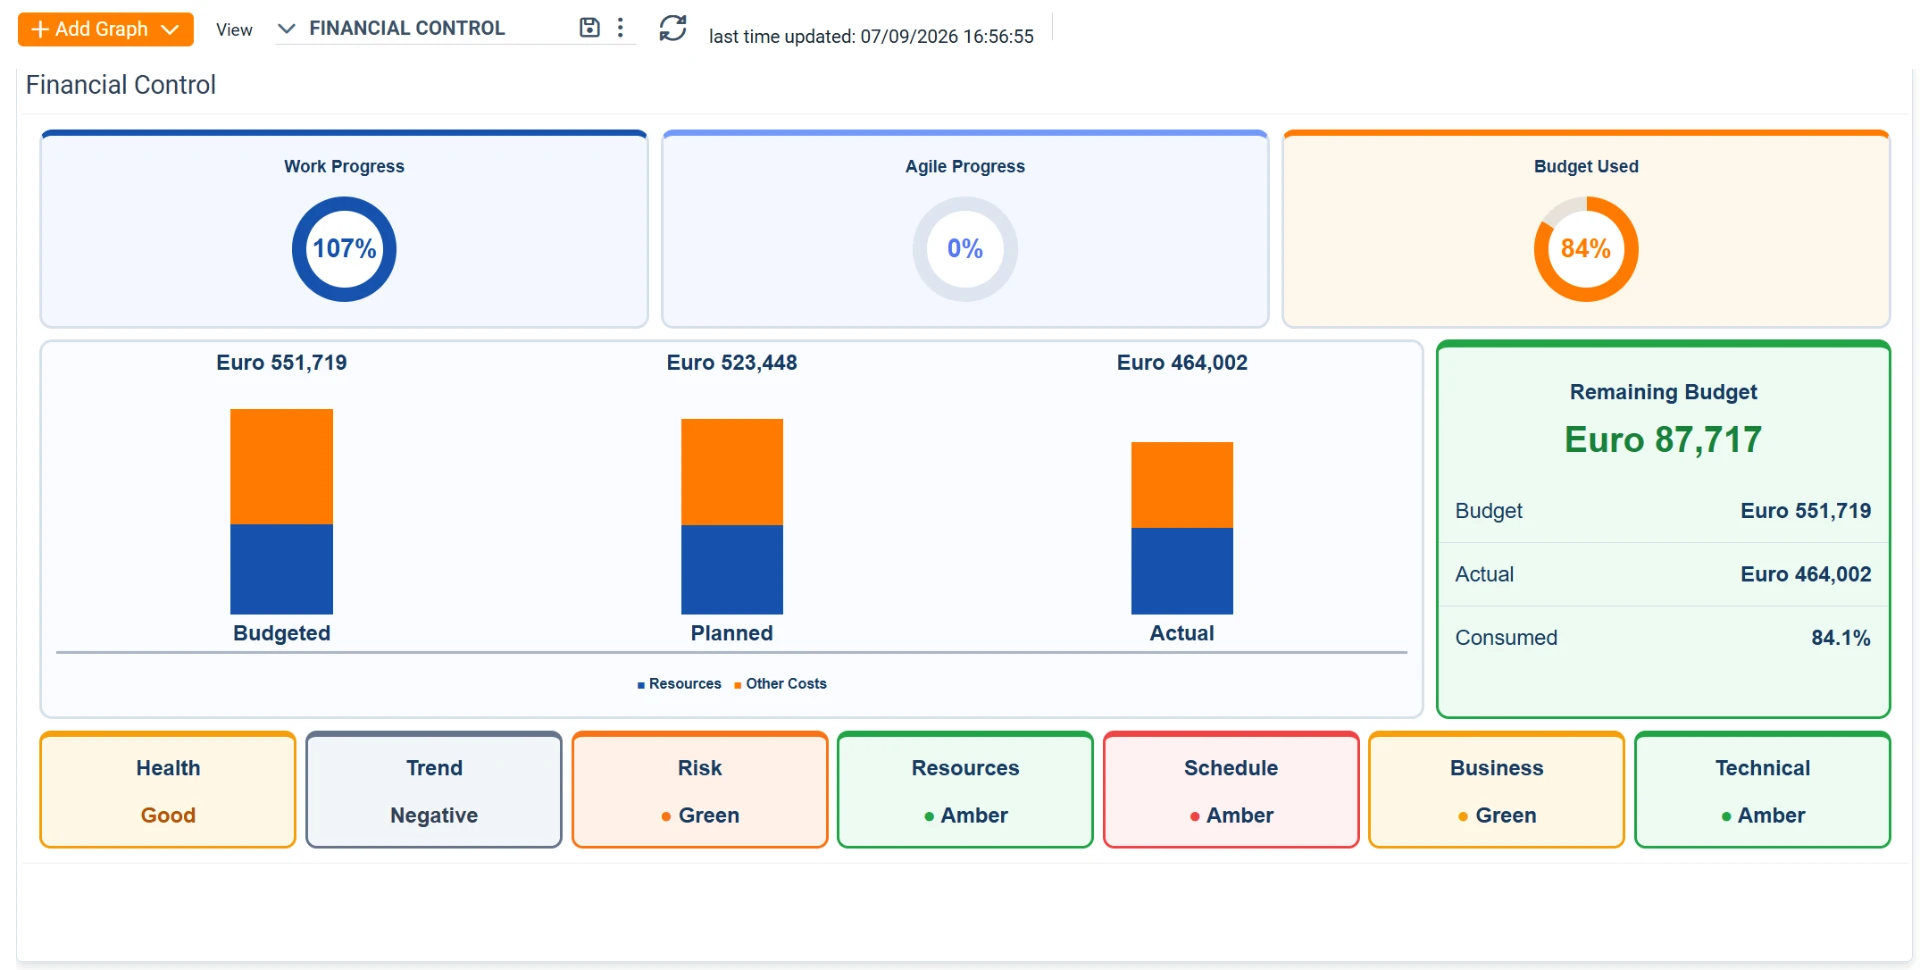1920x970 pixels.
Task: Open the Business status card
Action: (1497, 790)
